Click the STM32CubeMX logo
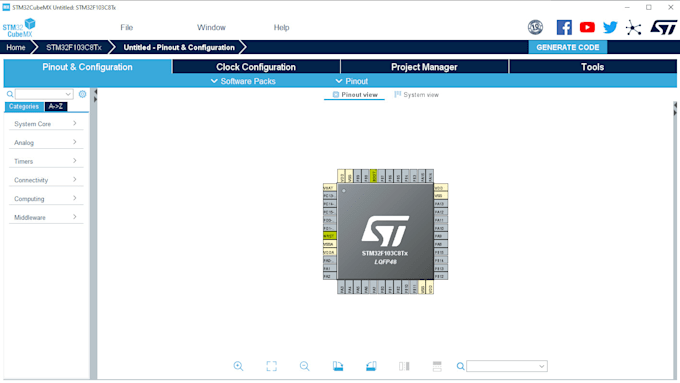Viewport: 680px width, 383px height. click(19, 27)
